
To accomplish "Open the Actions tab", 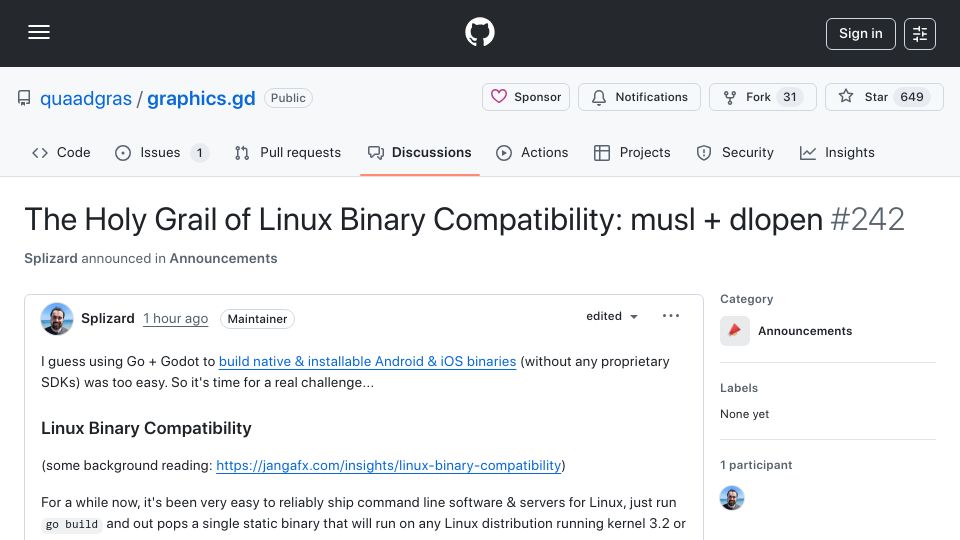I will (x=532, y=152).
